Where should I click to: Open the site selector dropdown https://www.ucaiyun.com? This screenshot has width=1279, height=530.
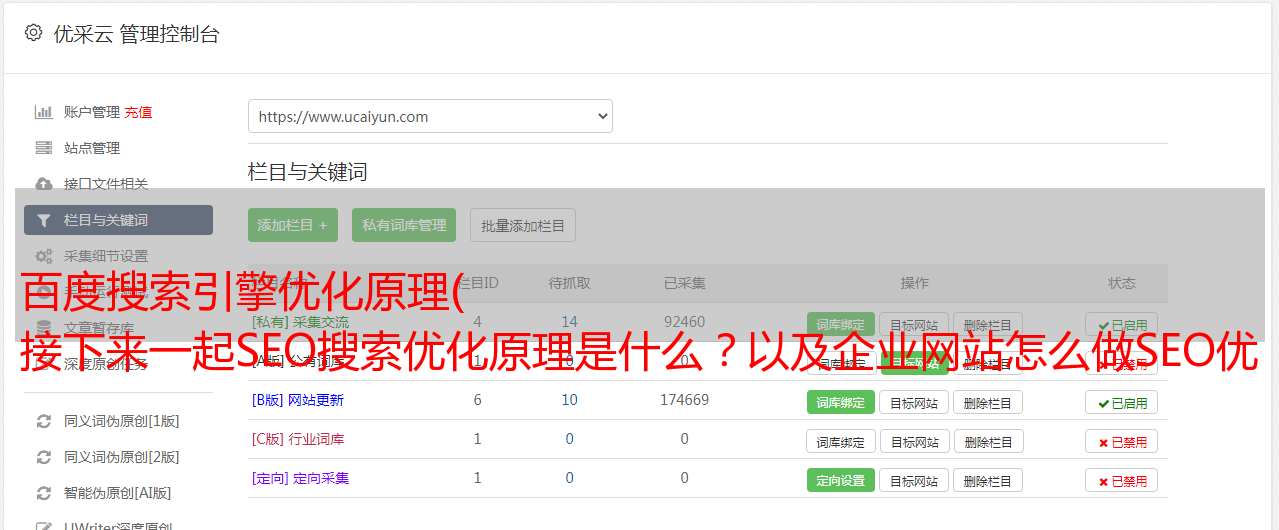[x=430, y=116]
